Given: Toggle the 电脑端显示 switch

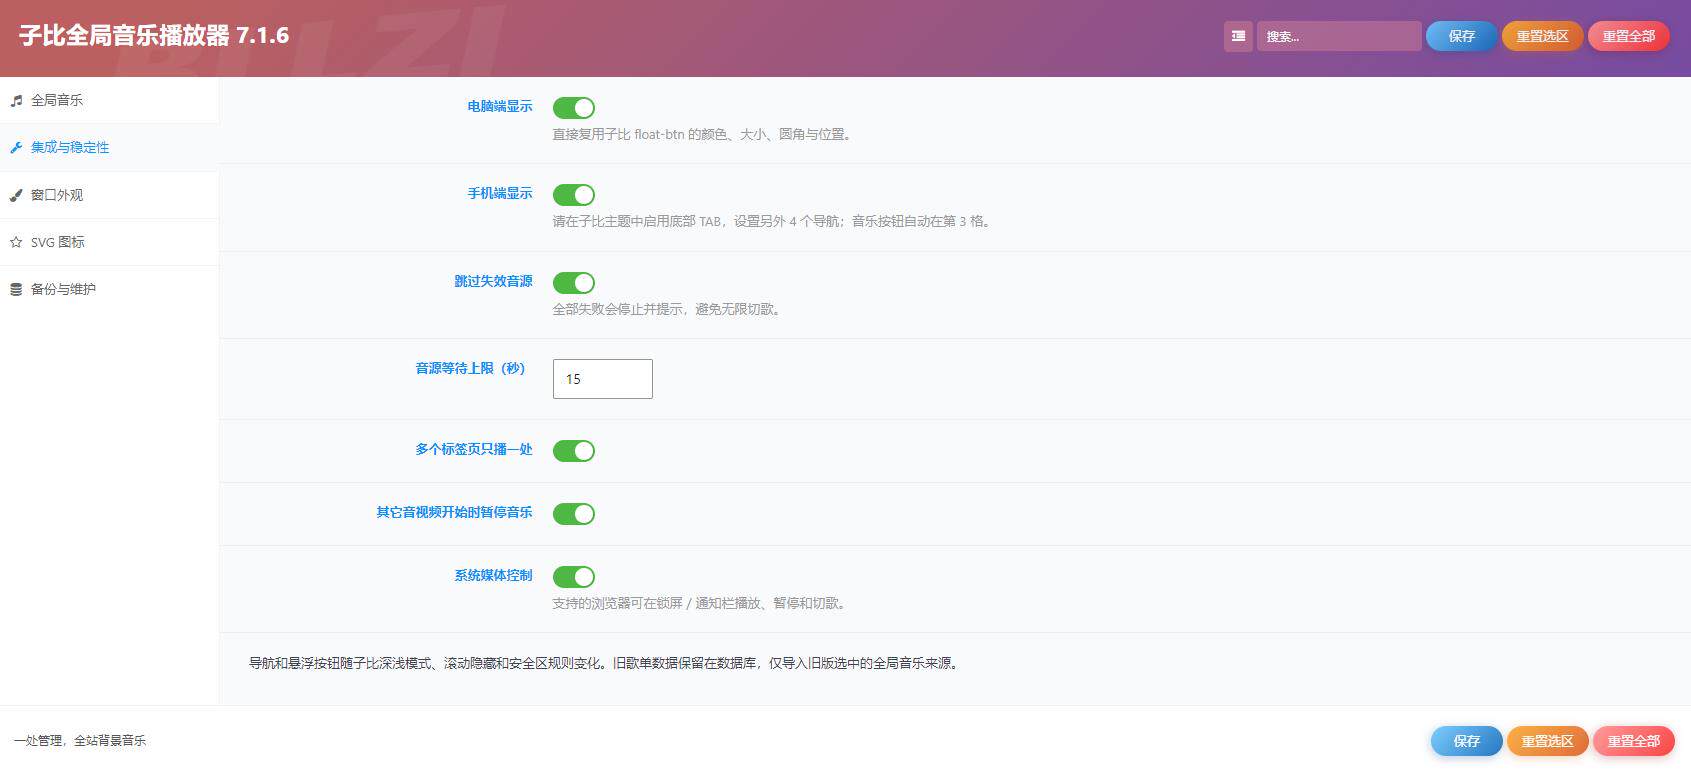Looking at the screenshot, I should tap(574, 107).
